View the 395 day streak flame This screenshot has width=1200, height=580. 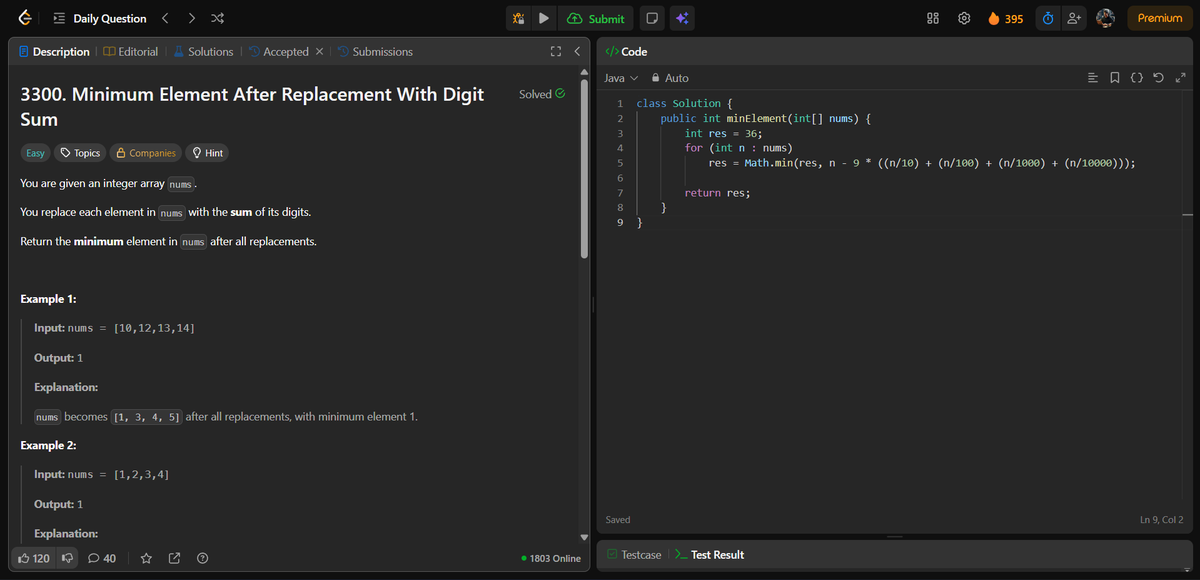1005,18
